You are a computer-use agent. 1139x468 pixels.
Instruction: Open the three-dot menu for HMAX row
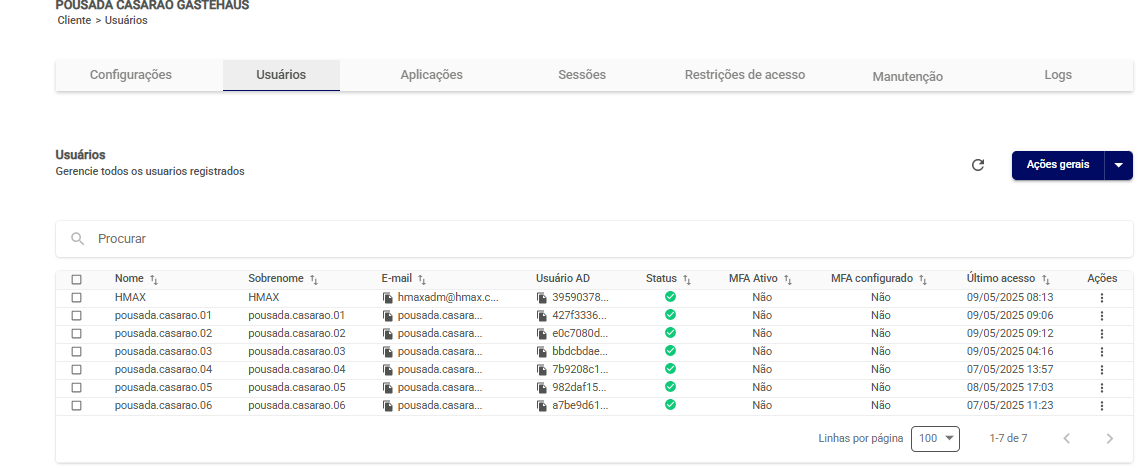[1101, 297]
